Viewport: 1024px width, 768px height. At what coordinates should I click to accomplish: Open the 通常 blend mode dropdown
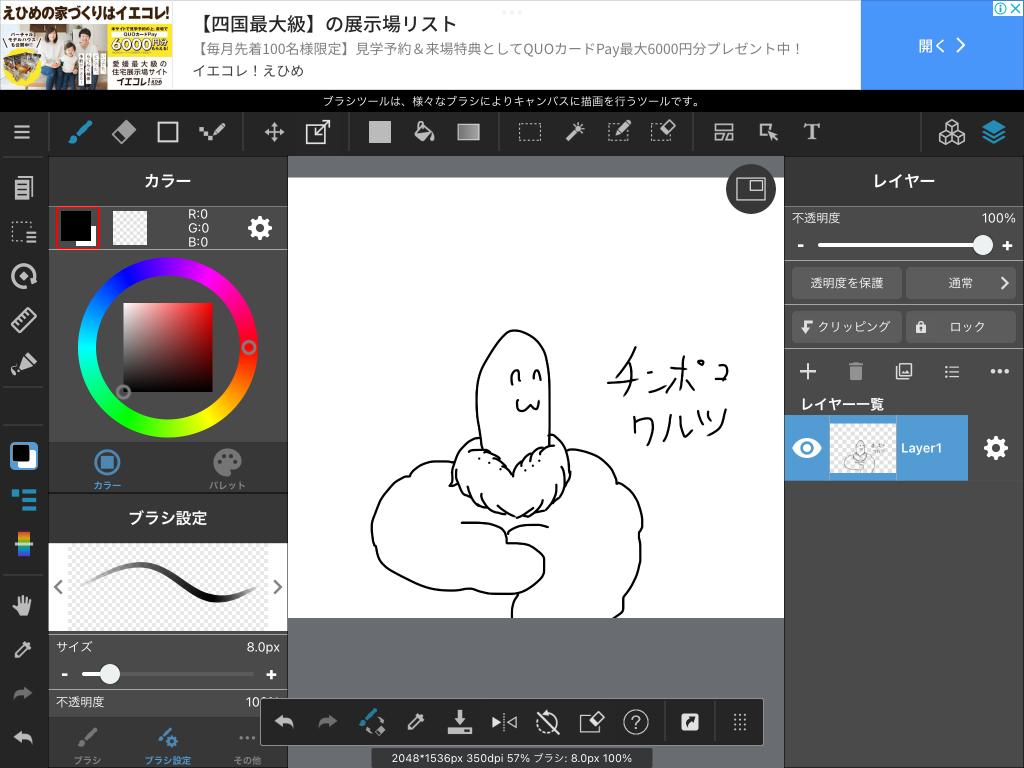(961, 283)
